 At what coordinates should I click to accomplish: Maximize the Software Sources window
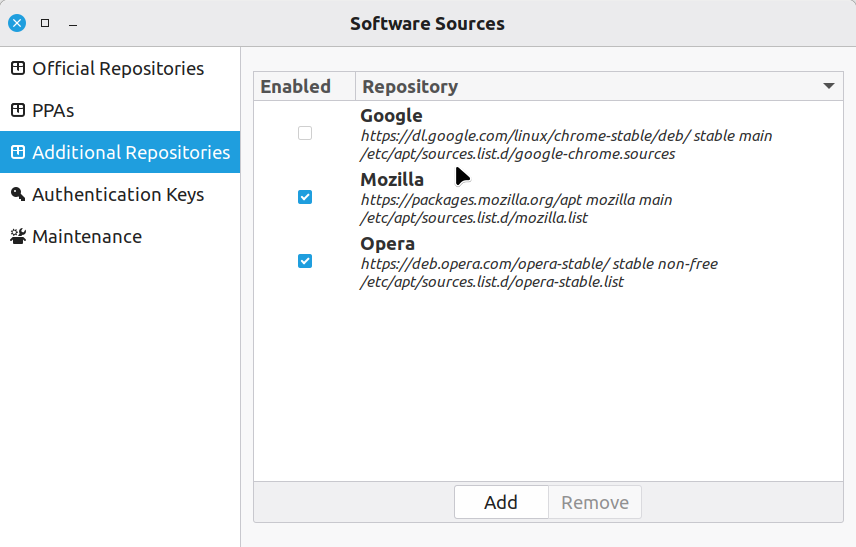point(45,23)
